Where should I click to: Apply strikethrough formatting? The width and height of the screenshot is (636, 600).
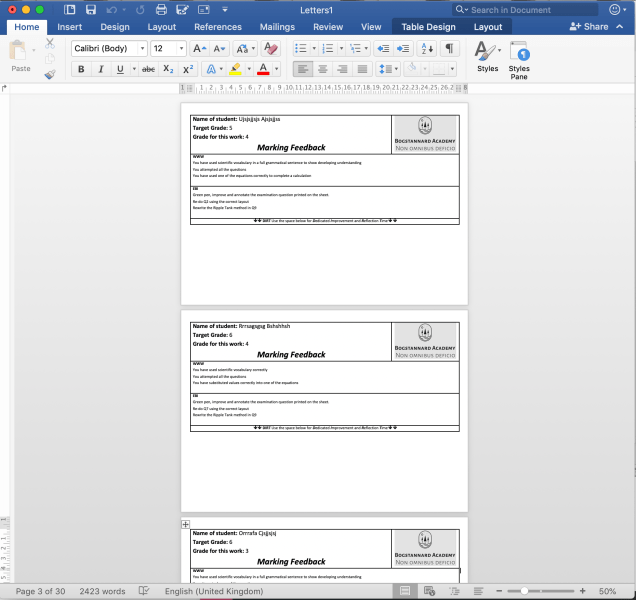pos(148,69)
